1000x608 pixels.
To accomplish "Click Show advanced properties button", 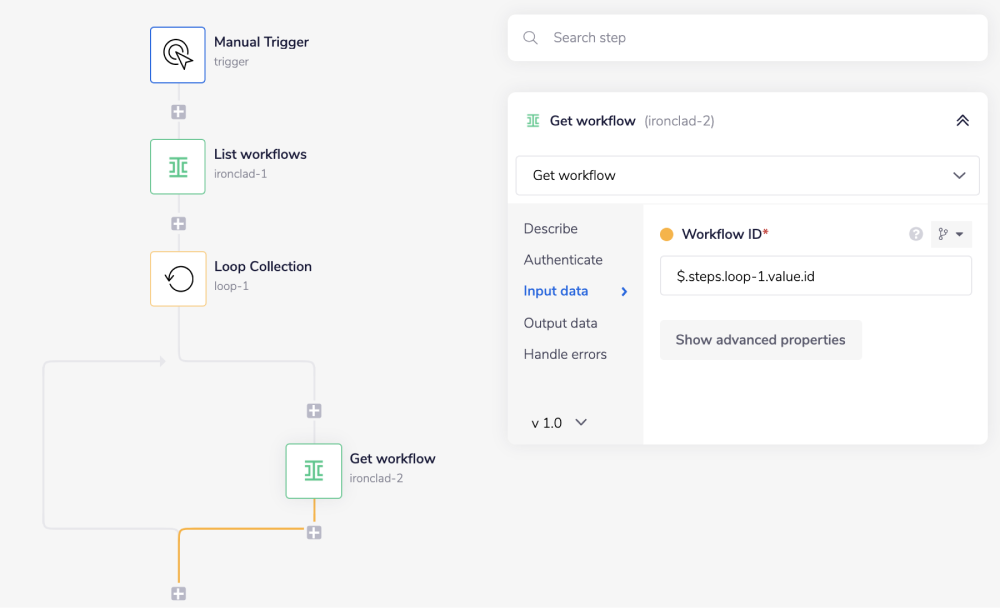I will [x=760, y=340].
